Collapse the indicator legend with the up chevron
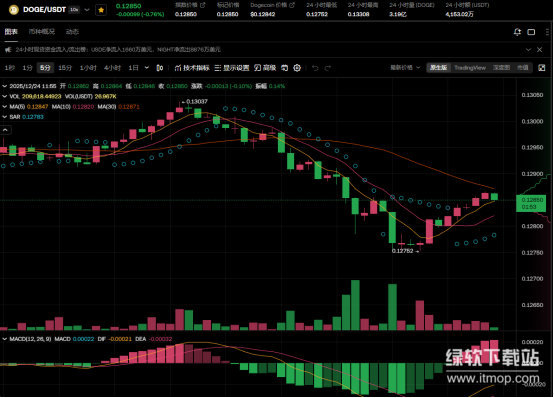This screenshot has height=398, width=554. pos(5,130)
